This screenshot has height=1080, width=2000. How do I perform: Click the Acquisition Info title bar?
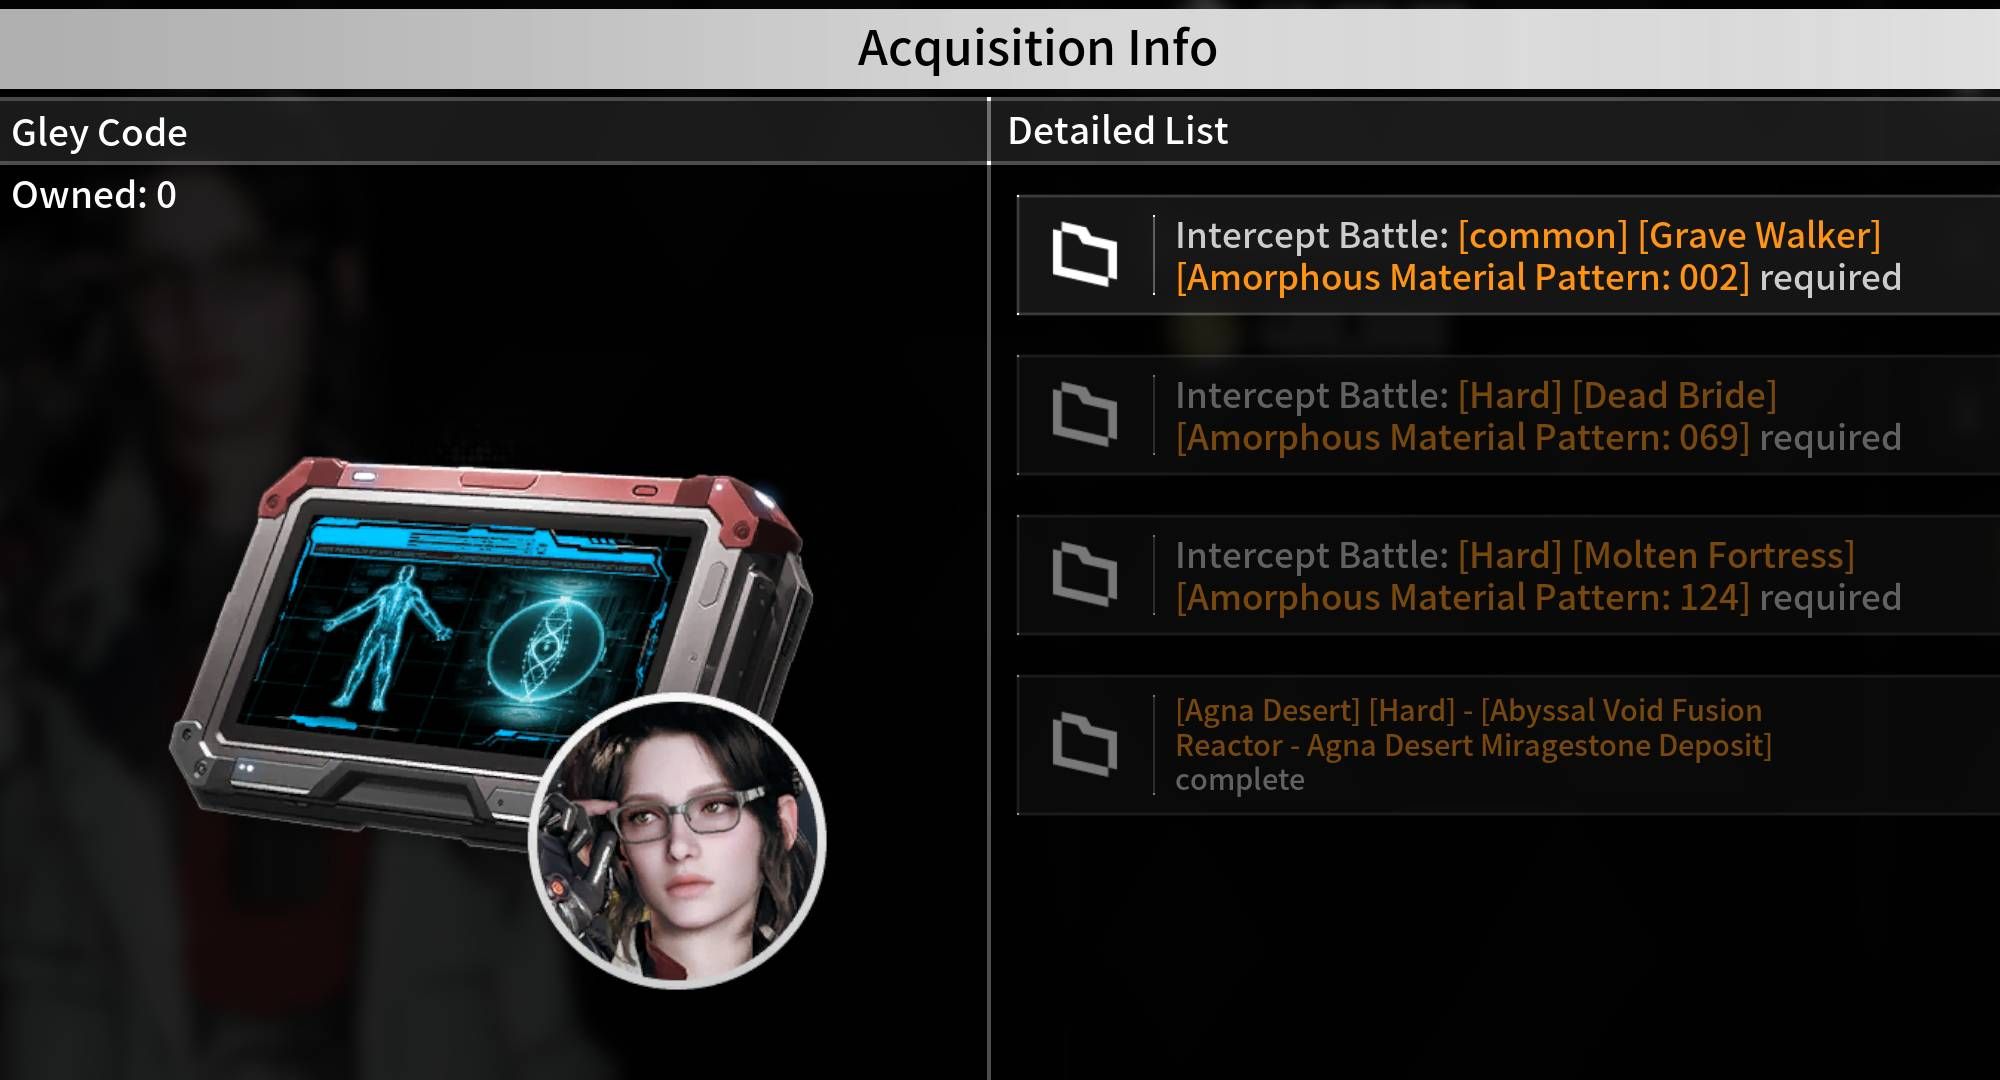point(1000,48)
